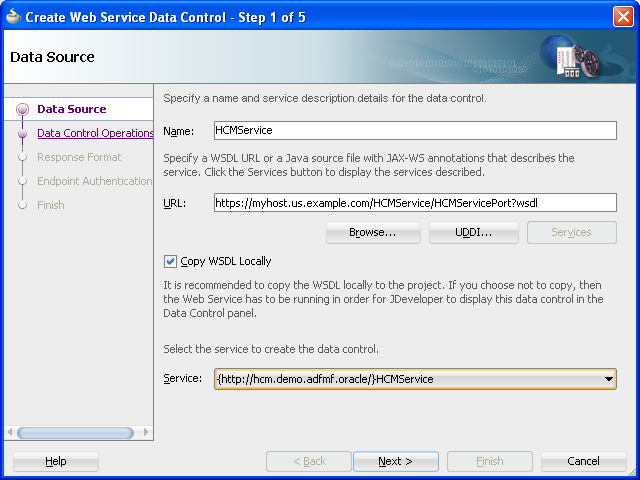Click the Services button
640x480 pixels.
[x=571, y=233]
